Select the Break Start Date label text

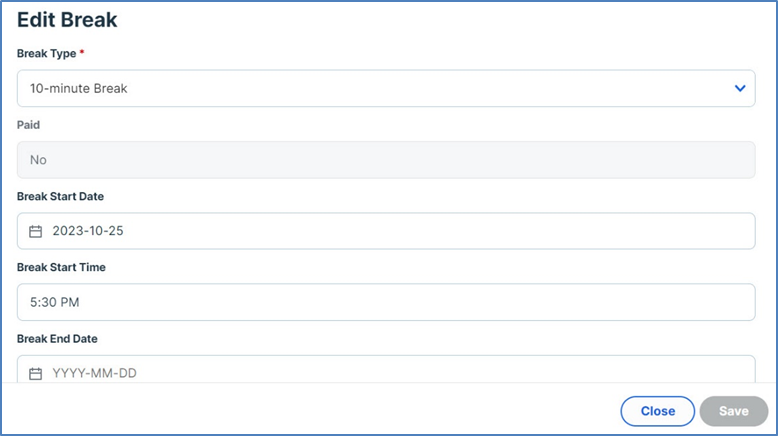pos(60,196)
